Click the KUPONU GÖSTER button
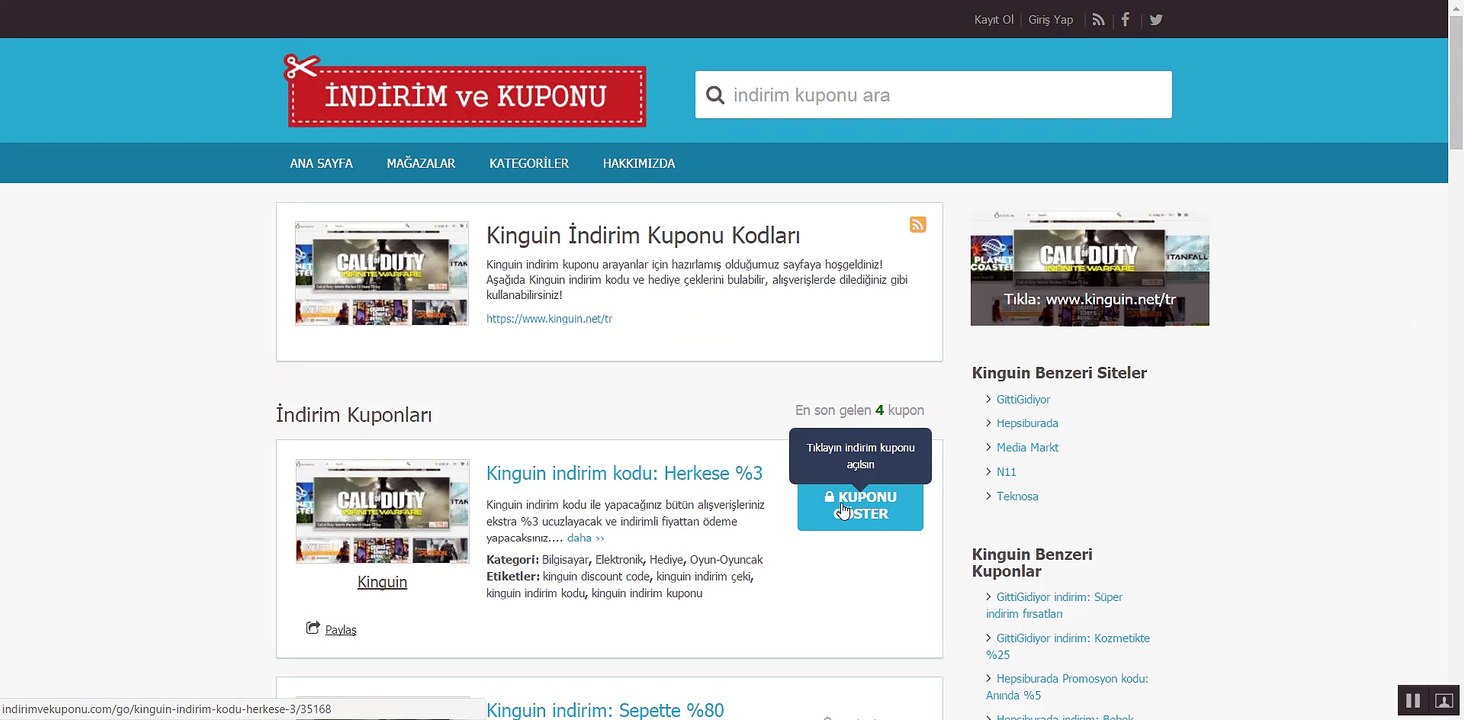The height and width of the screenshot is (720, 1464). pos(860,505)
